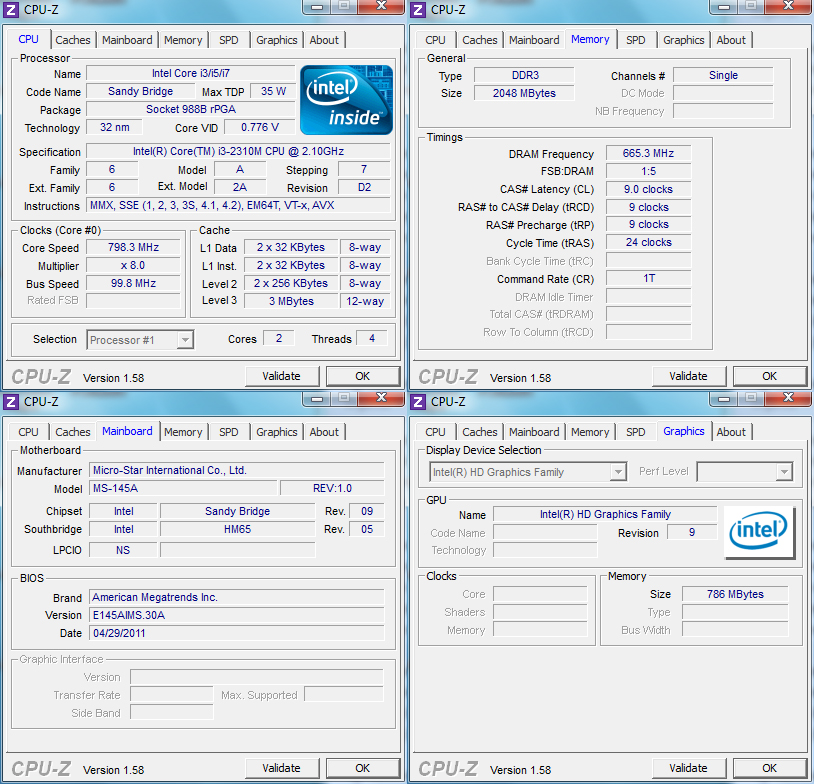This screenshot has width=814, height=784.
Task: Switch to the CPU tab in the Memory window
Action: pyautogui.click(x=435, y=40)
